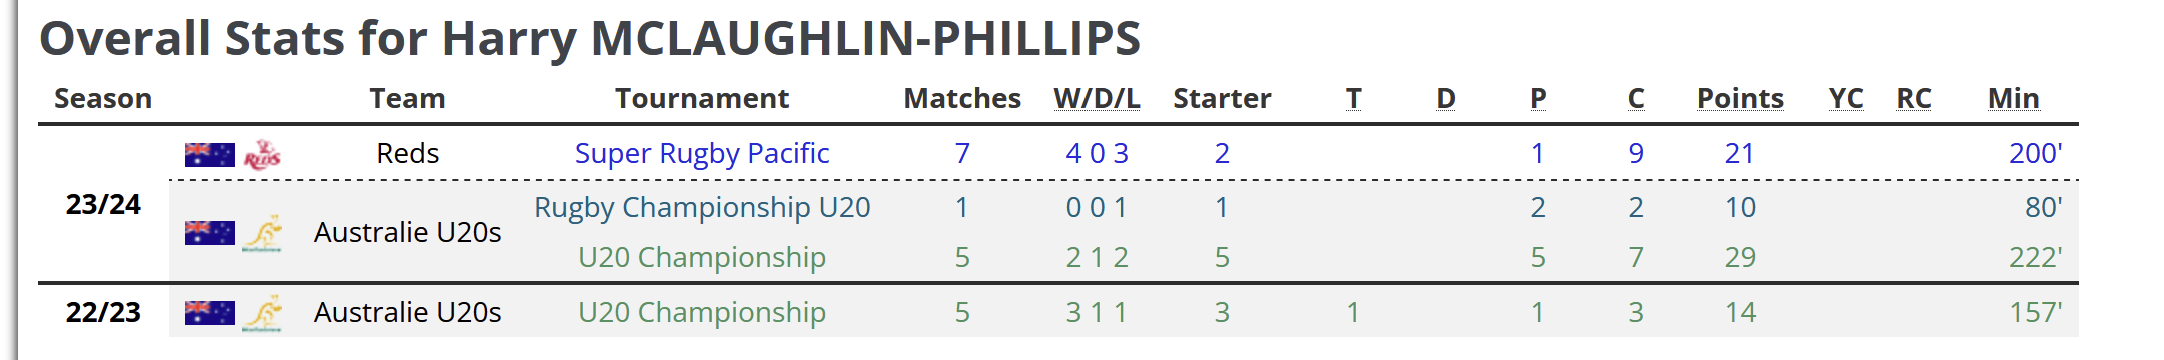
Task: Click the YC column header abbreviation
Action: click(x=1846, y=98)
